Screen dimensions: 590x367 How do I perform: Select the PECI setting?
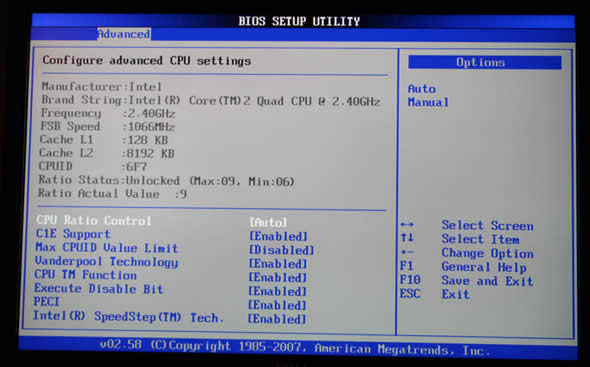[x=47, y=302]
